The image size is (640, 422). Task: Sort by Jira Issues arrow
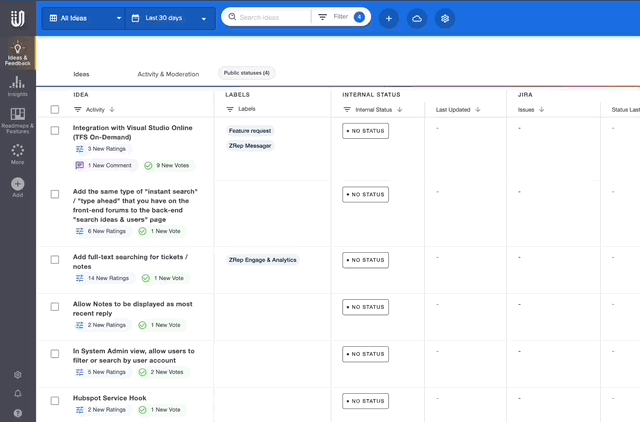[542, 109]
